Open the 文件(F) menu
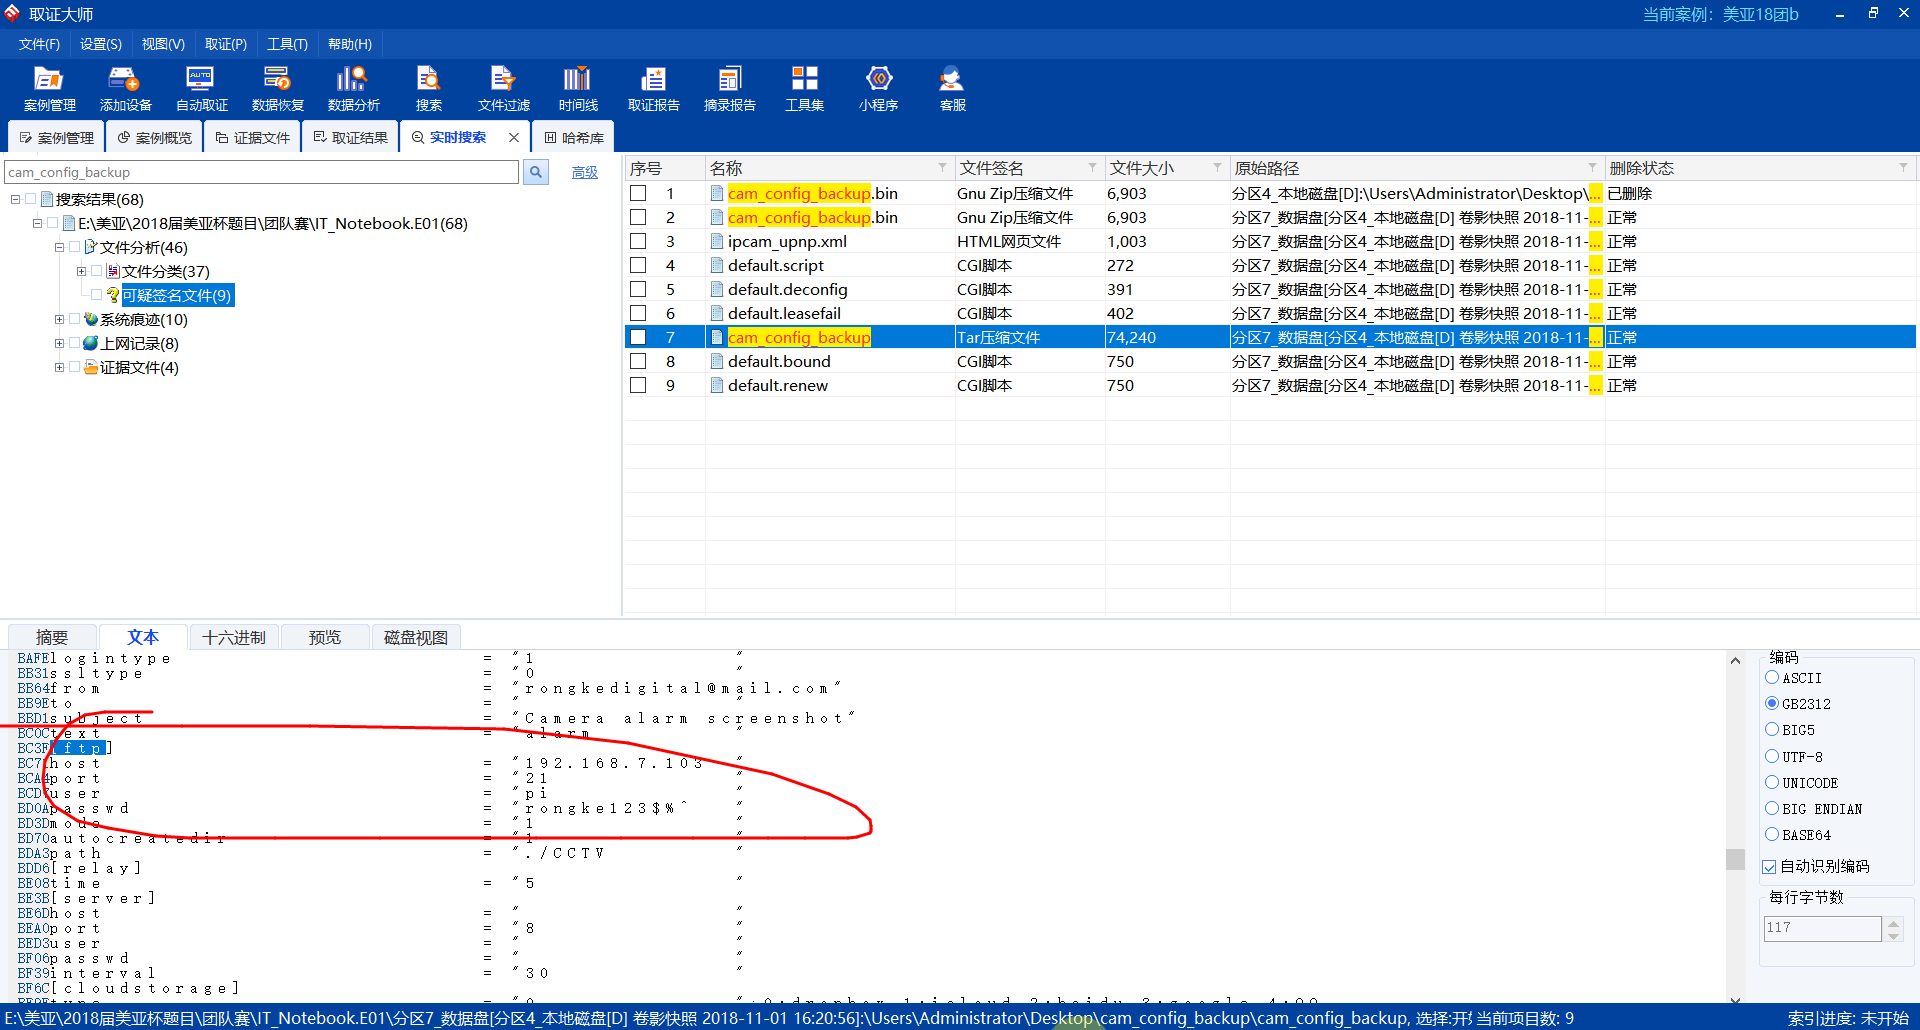This screenshot has width=1920, height=1030. [39, 44]
